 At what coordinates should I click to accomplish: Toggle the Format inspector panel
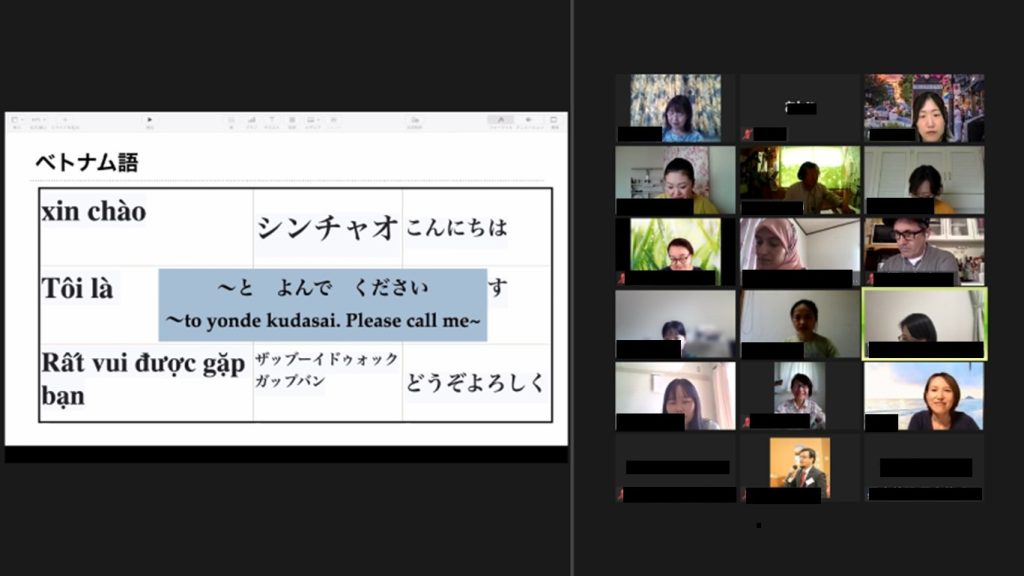[500, 122]
